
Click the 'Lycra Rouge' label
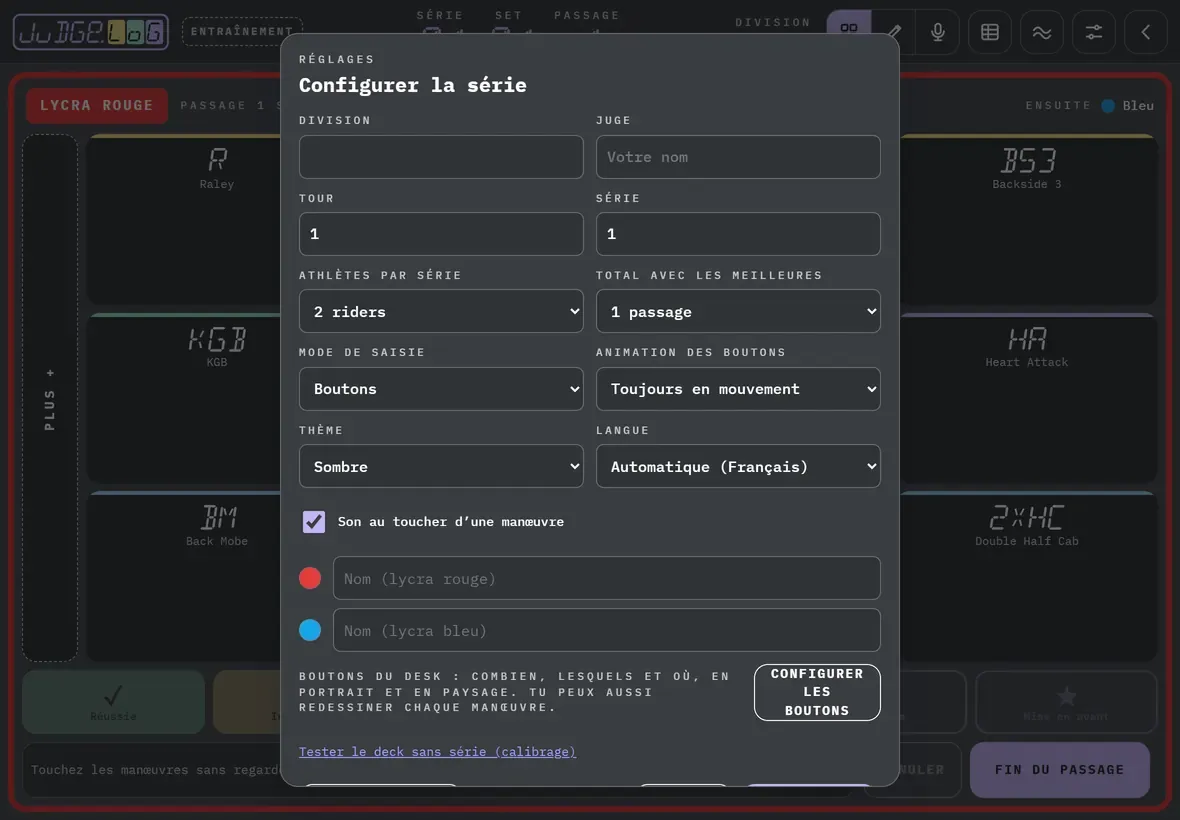click(x=96, y=105)
